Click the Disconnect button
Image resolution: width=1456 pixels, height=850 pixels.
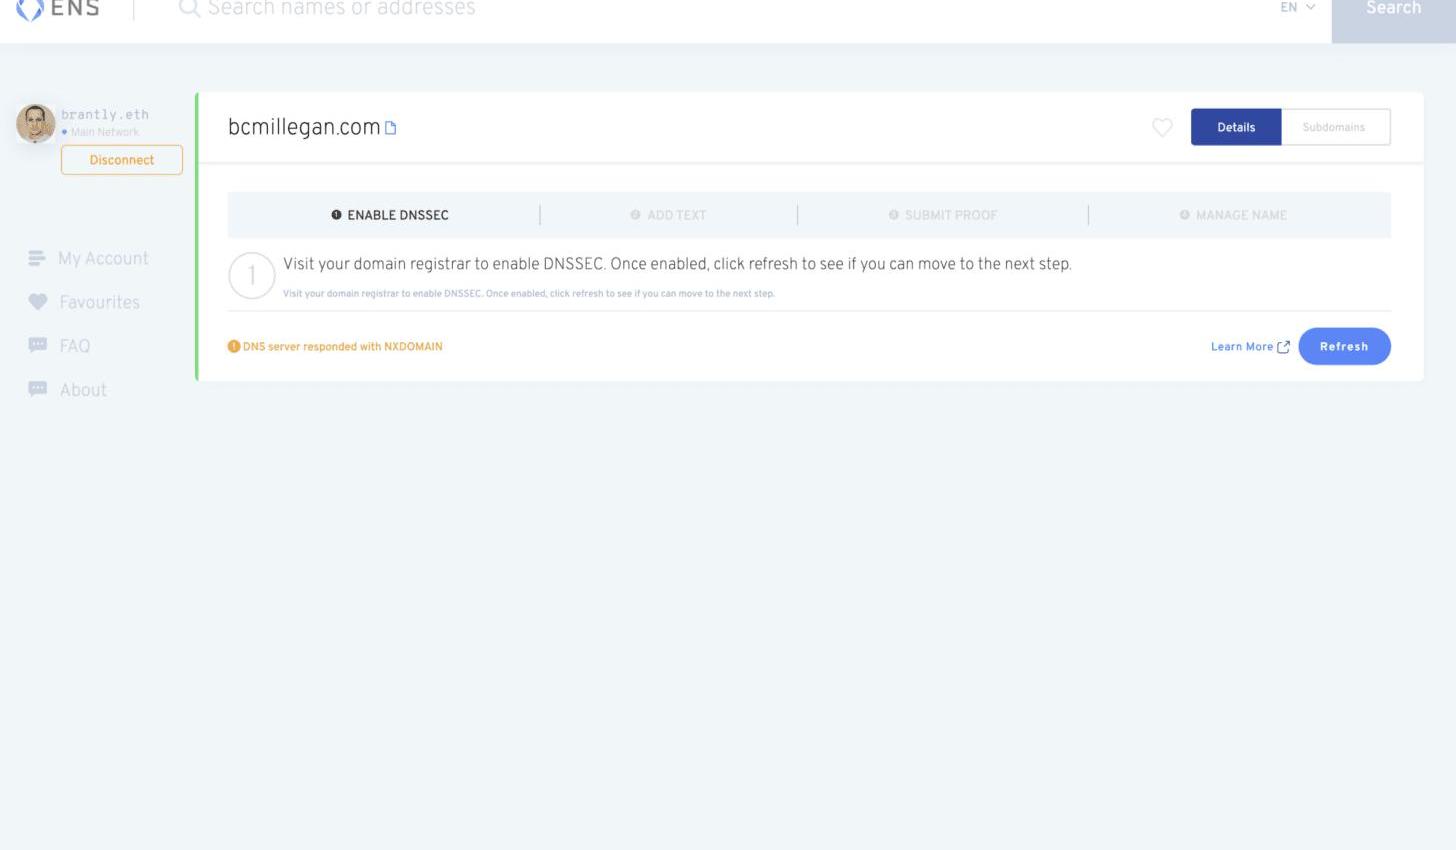click(x=122, y=160)
